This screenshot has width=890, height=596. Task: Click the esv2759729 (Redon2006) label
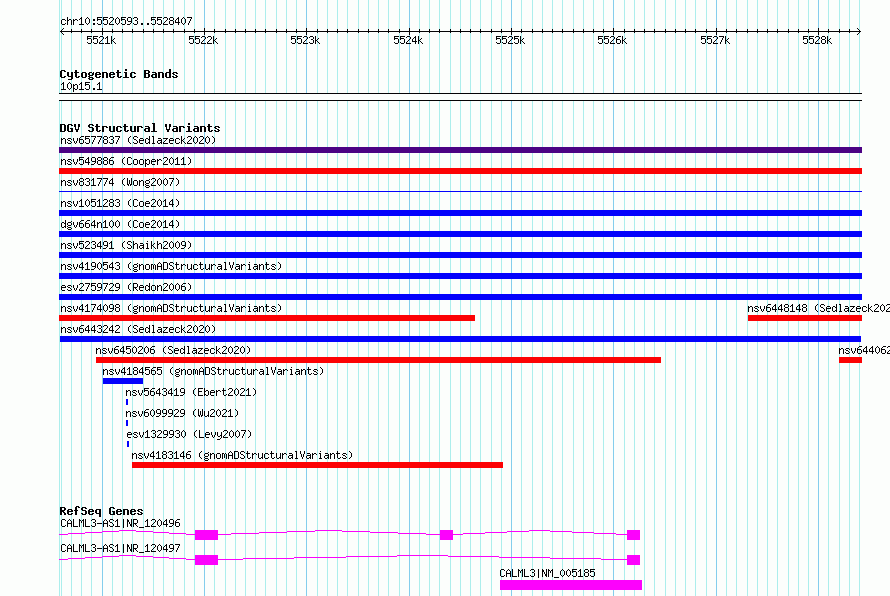pos(126,287)
